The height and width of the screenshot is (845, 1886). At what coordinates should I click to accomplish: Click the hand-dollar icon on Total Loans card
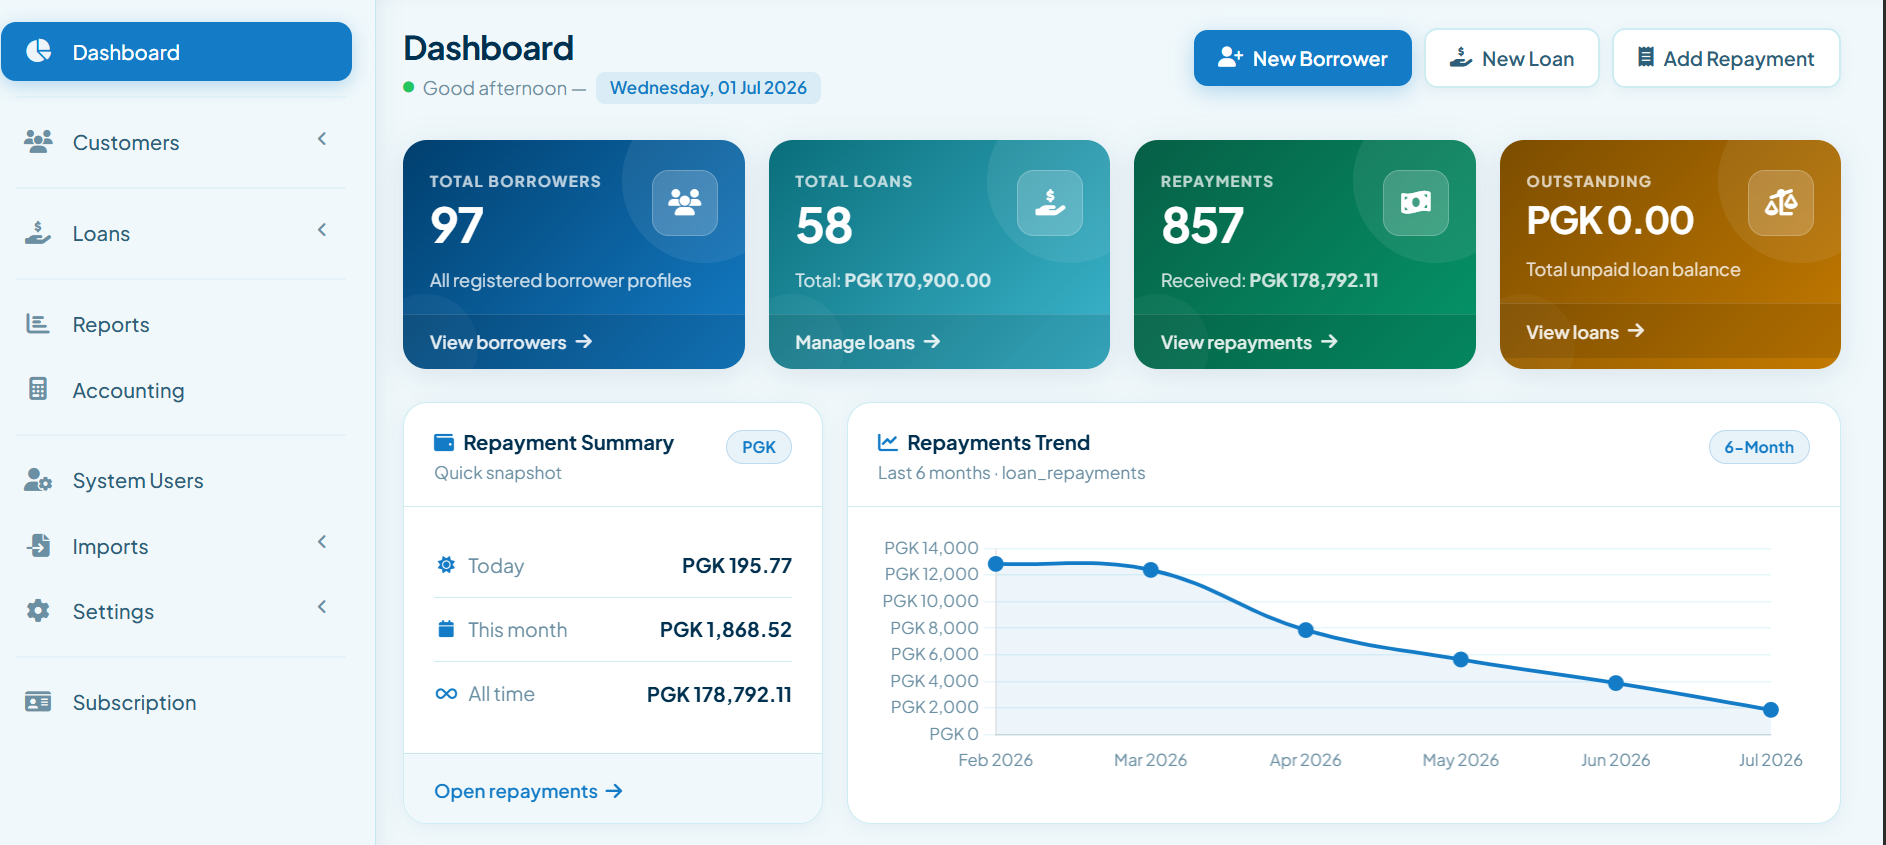[x=1050, y=203]
